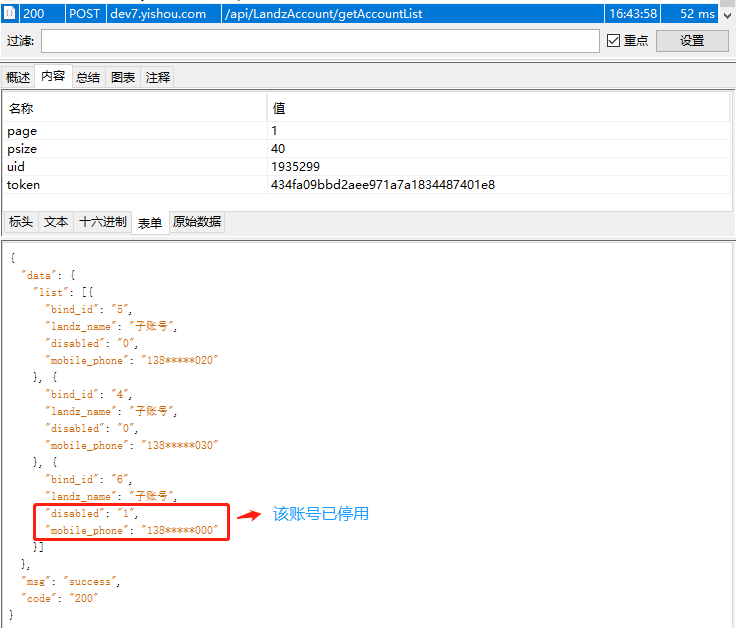Click the POST method cell
Image resolution: width=736 pixels, height=628 pixels.
84,14
